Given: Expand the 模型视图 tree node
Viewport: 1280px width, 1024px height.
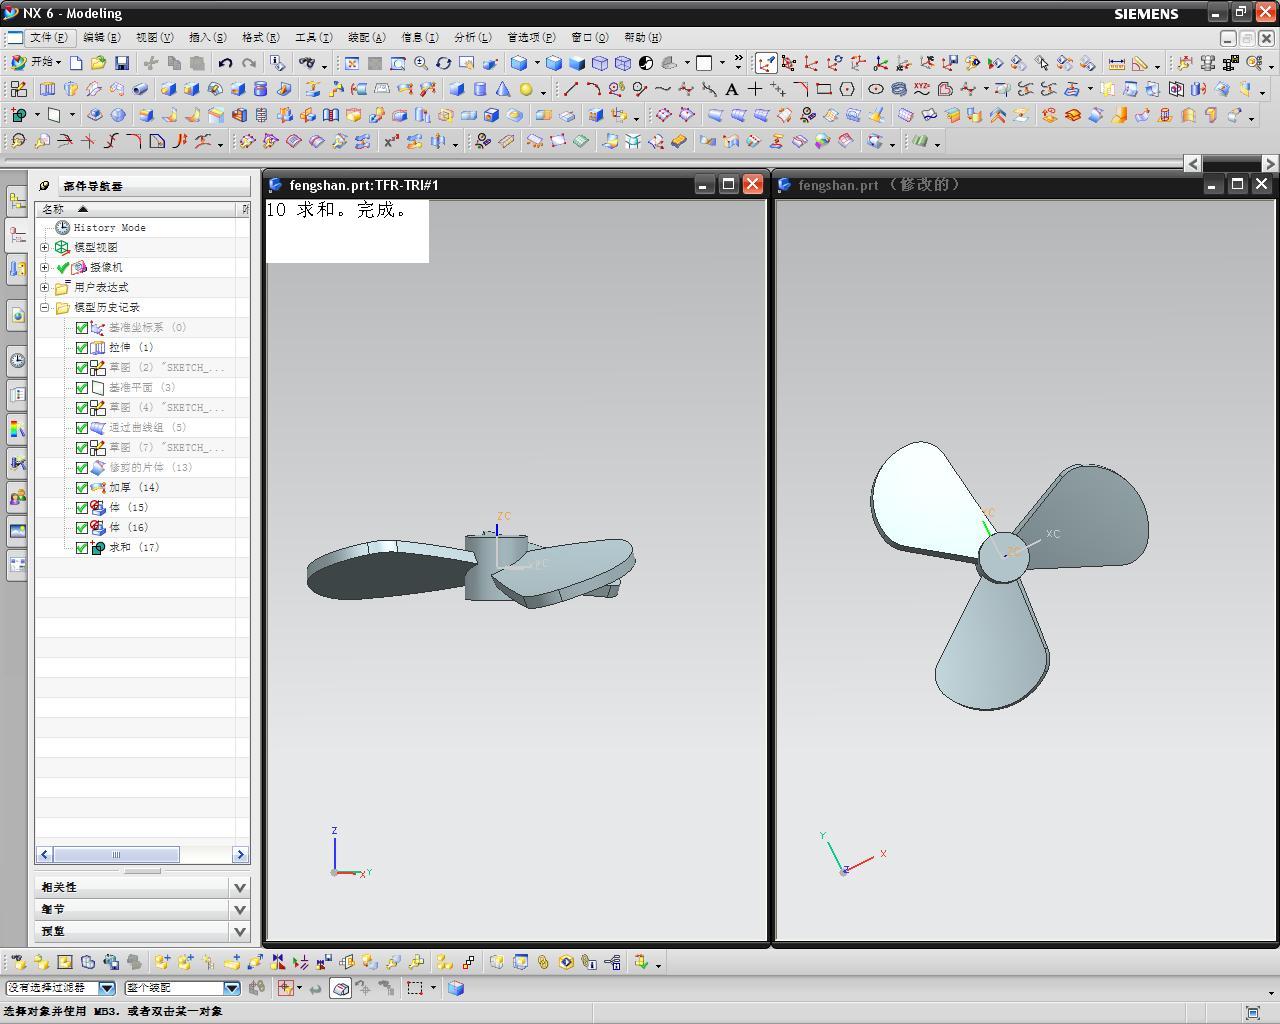Looking at the screenshot, I should tap(45, 247).
